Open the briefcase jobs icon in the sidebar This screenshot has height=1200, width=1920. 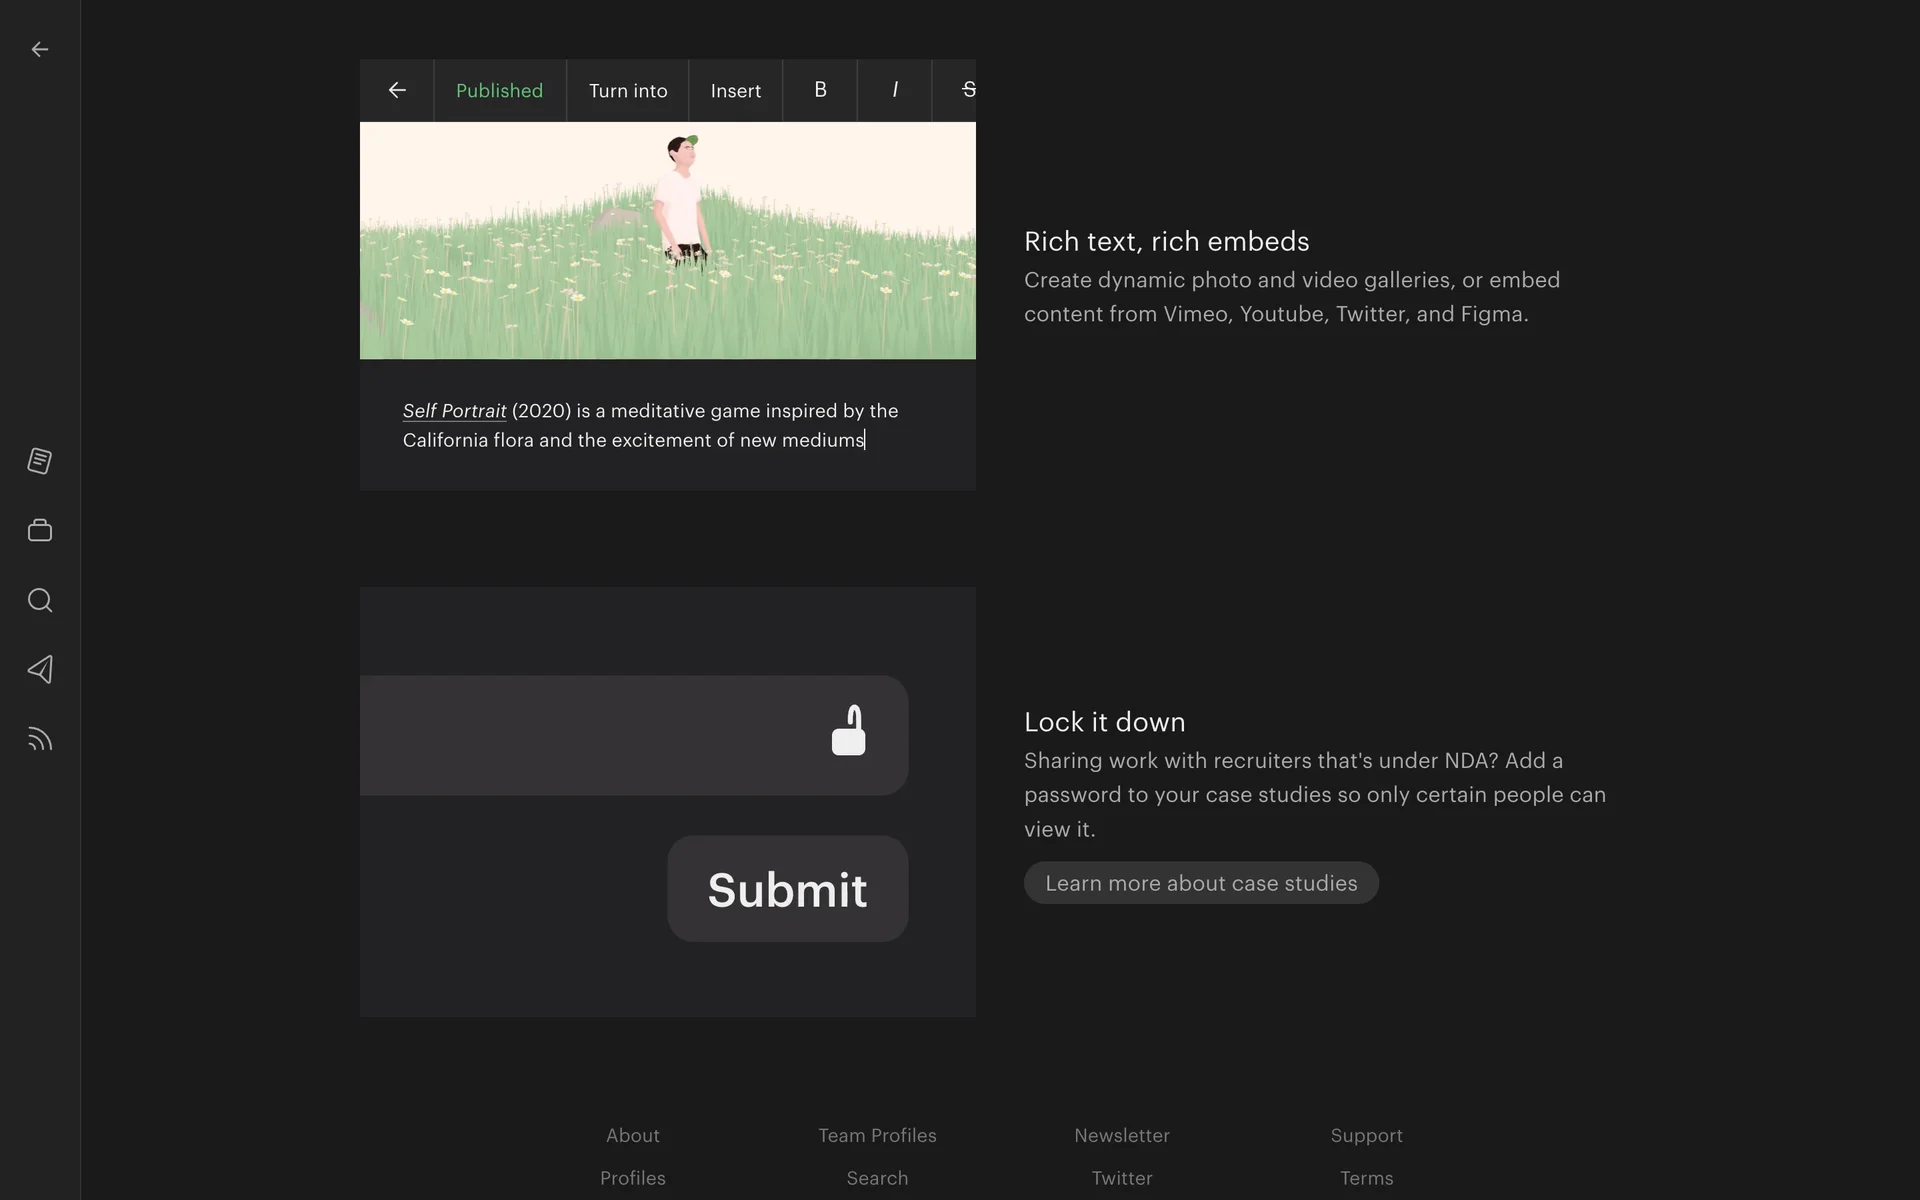click(40, 530)
